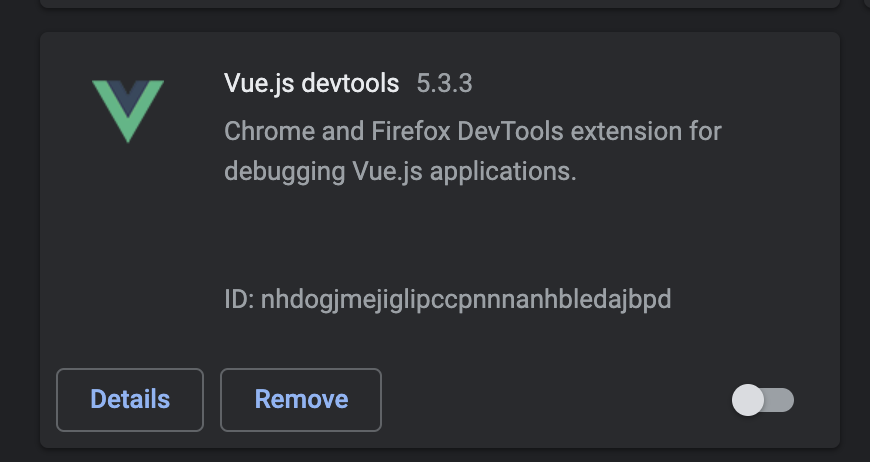Click the green Vue.js logo icon
Screen dimensions: 870x462
coord(128,111)
